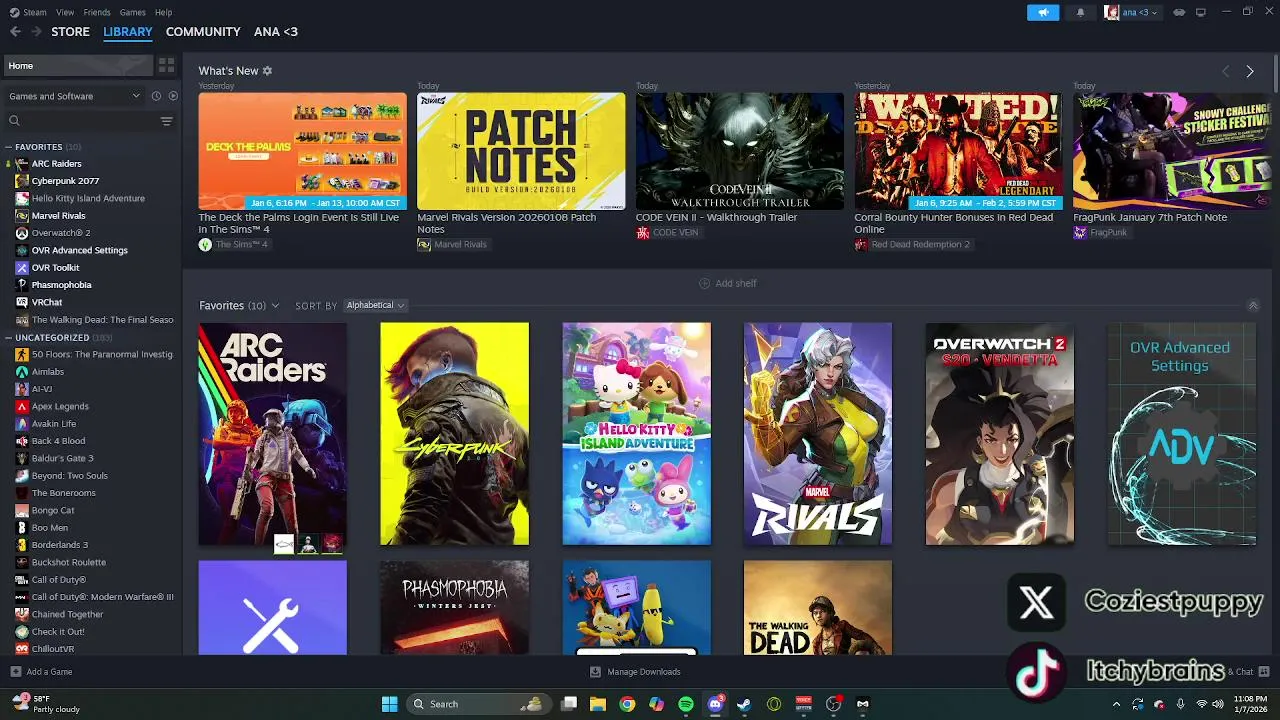
Task: Click Add shelf button
Action: [728, 283]
